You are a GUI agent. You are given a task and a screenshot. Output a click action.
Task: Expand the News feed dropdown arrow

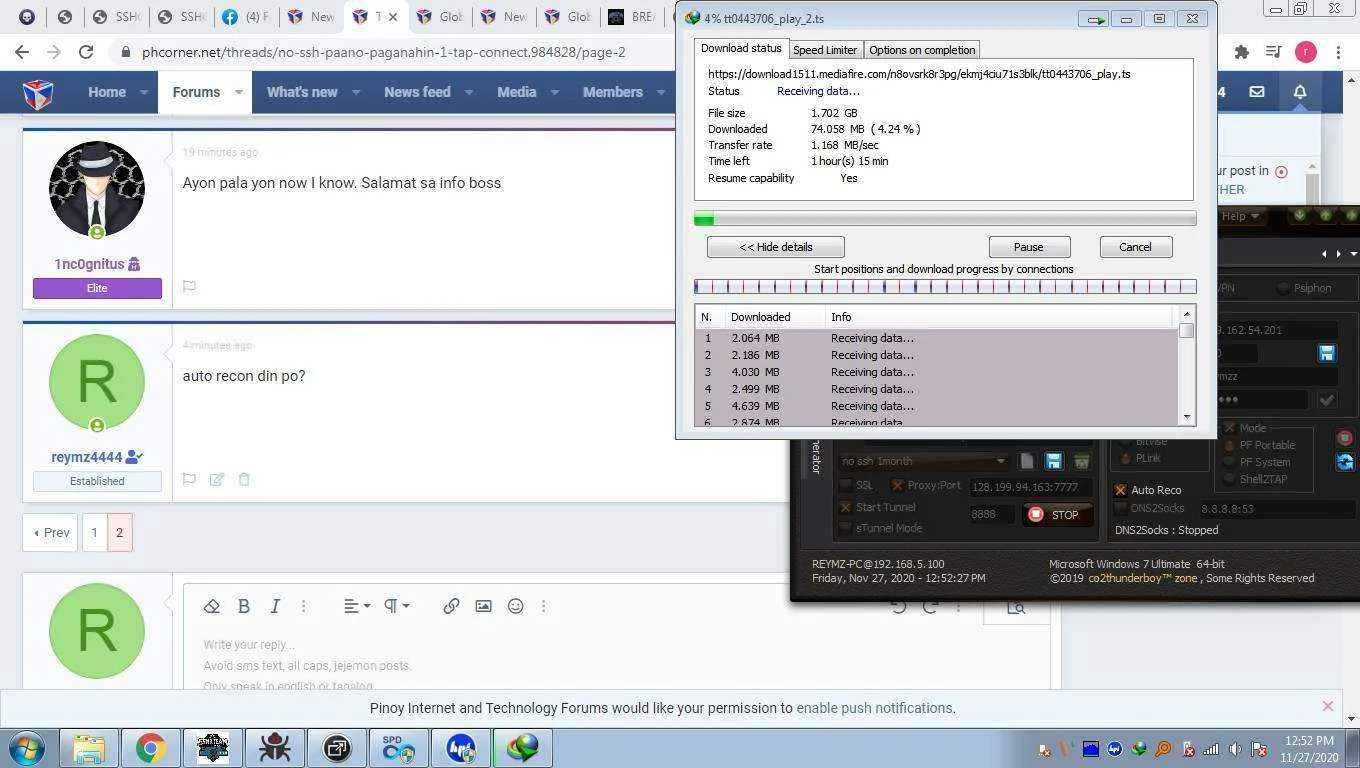(469, 92)
